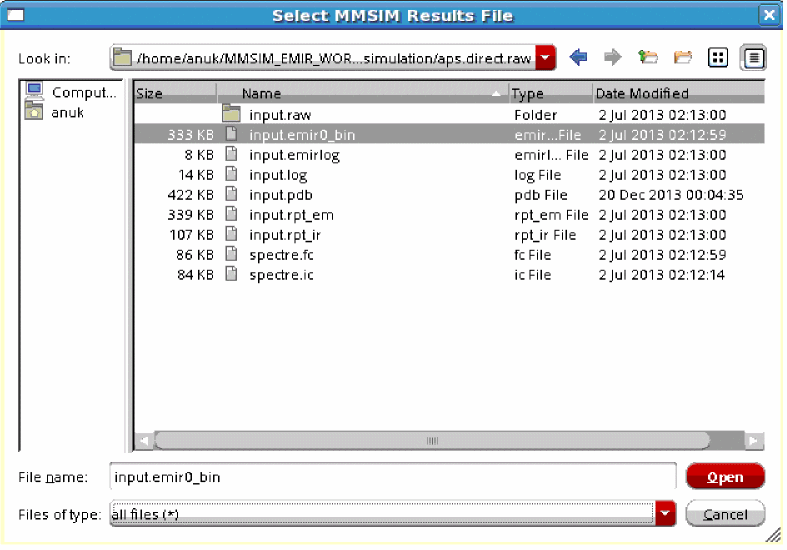The width and height of the screenshot is (787, 550).
Task: Select the input.emirlog file name
Action: [x=294, y=155]
